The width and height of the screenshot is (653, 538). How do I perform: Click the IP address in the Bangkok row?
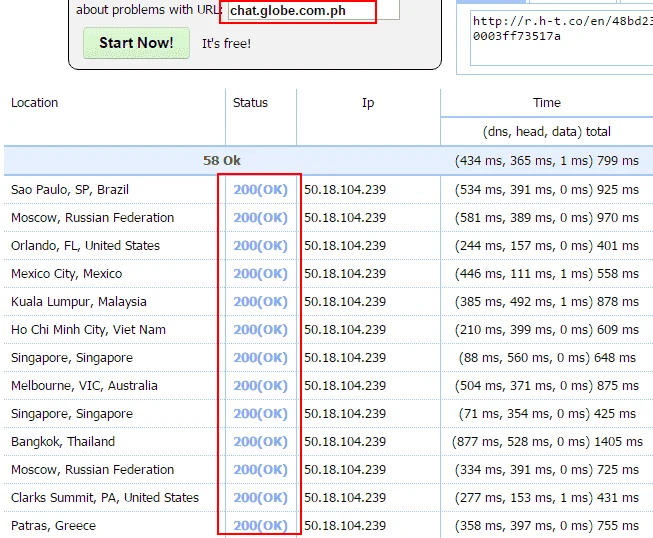click(345, 441)
